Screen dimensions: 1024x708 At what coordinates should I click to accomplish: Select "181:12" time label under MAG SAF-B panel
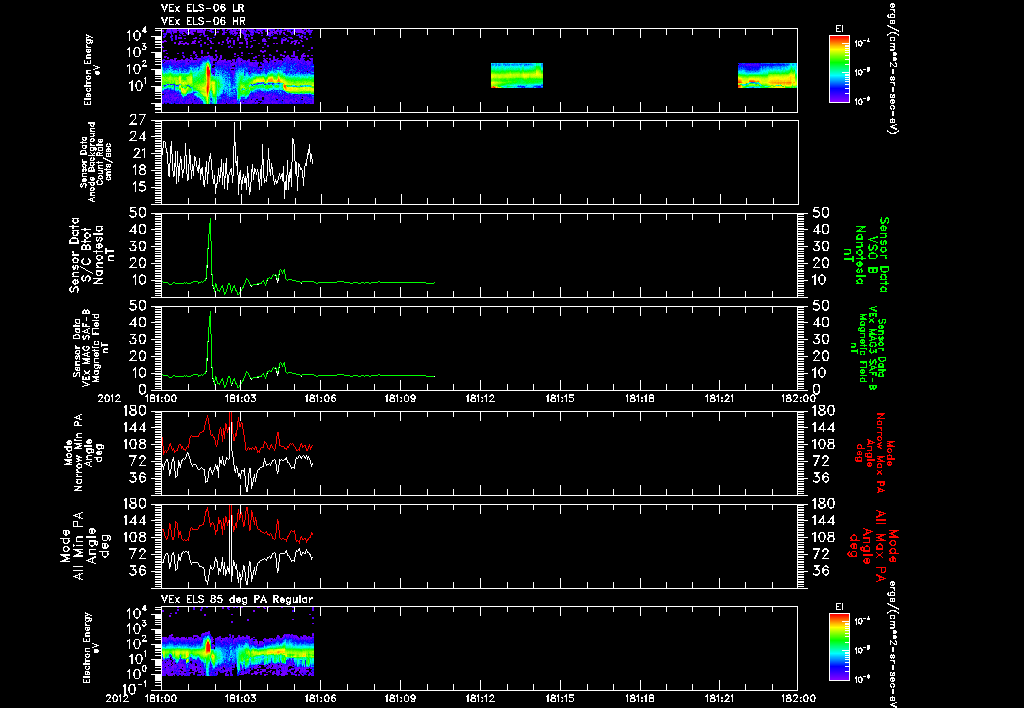pos(480,398)
